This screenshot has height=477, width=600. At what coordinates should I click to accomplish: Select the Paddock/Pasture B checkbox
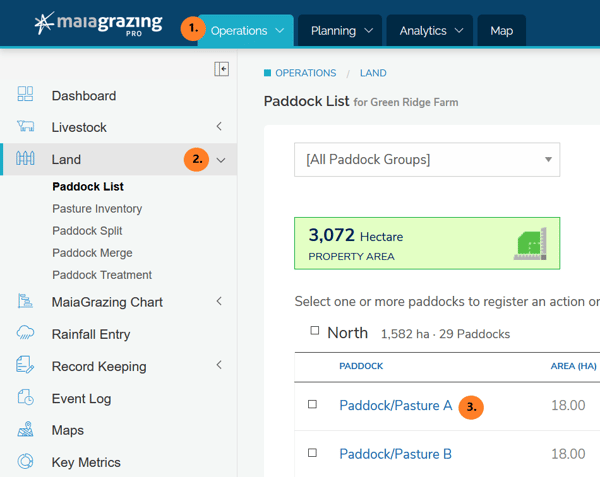pyautogui.click(x=312, y=453)
